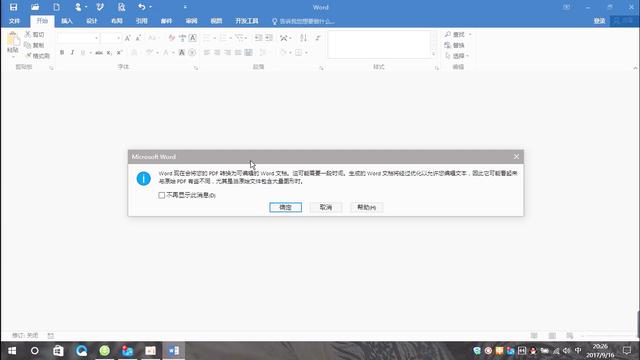Undo the last action
The width and height of the screenshot is (640, 360).
(141, 7)
